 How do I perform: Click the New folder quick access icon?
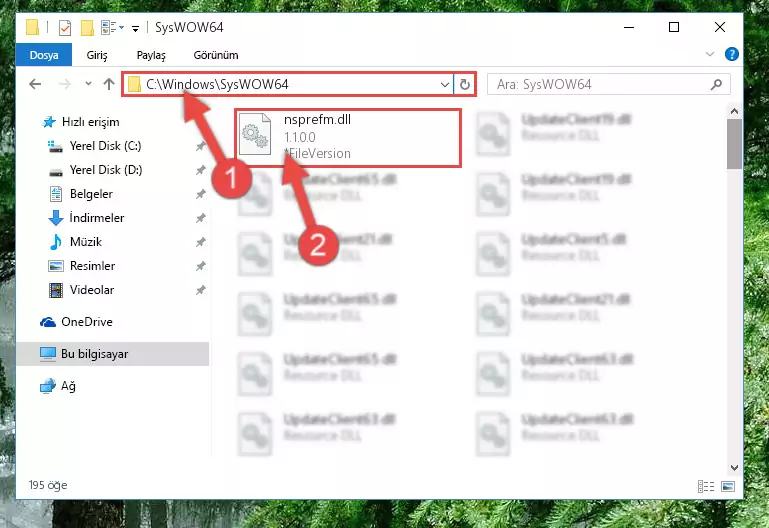pyautogui.click(x=87, y=28)
